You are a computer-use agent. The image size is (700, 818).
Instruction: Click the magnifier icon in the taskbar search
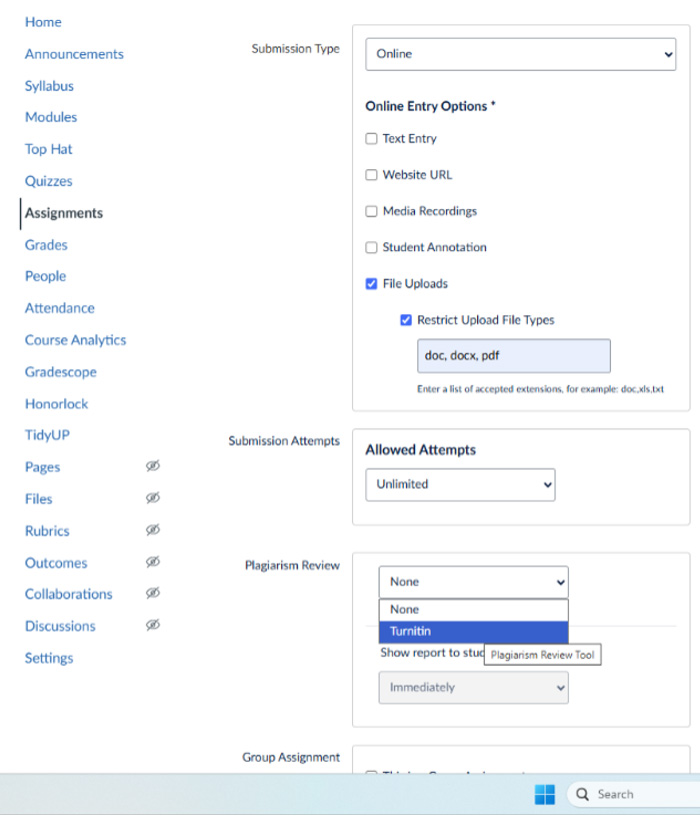tap(582, 793)
